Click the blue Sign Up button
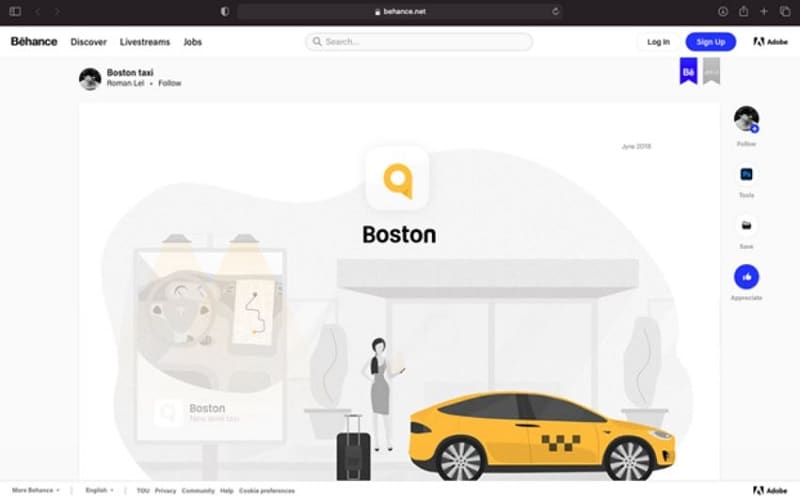 [711, 42]
